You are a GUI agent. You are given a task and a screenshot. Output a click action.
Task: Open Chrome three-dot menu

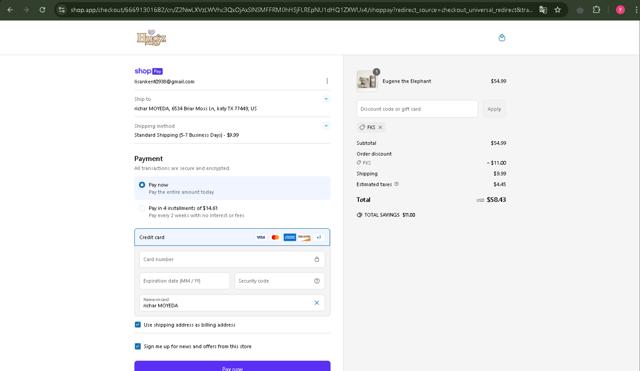click(636, 10)
